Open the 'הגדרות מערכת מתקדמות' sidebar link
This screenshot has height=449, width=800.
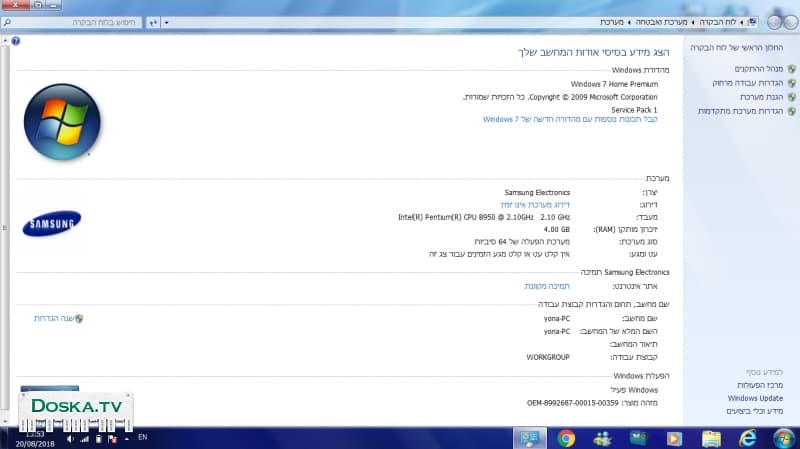pyautogui.click(x=740, y=111)
